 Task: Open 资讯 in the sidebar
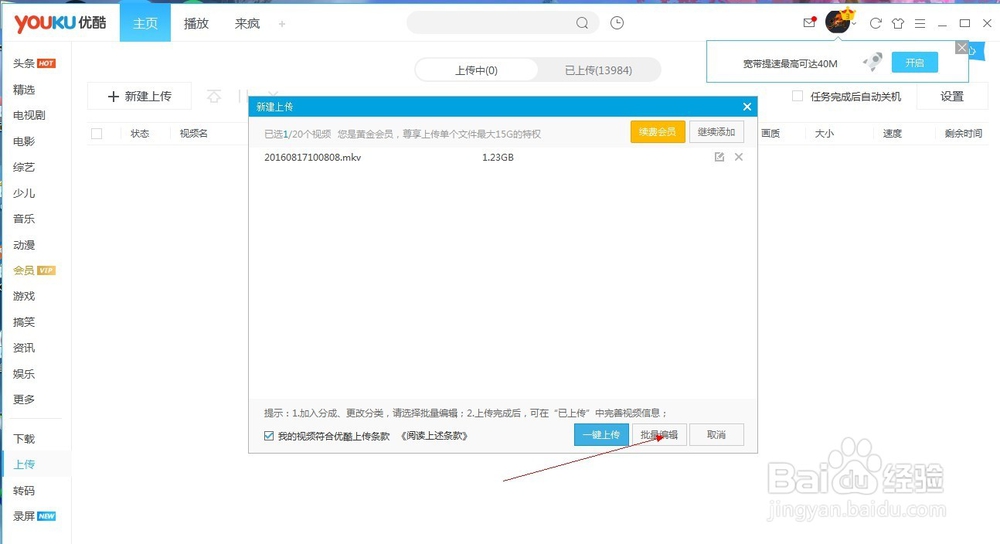click(24, 348)
